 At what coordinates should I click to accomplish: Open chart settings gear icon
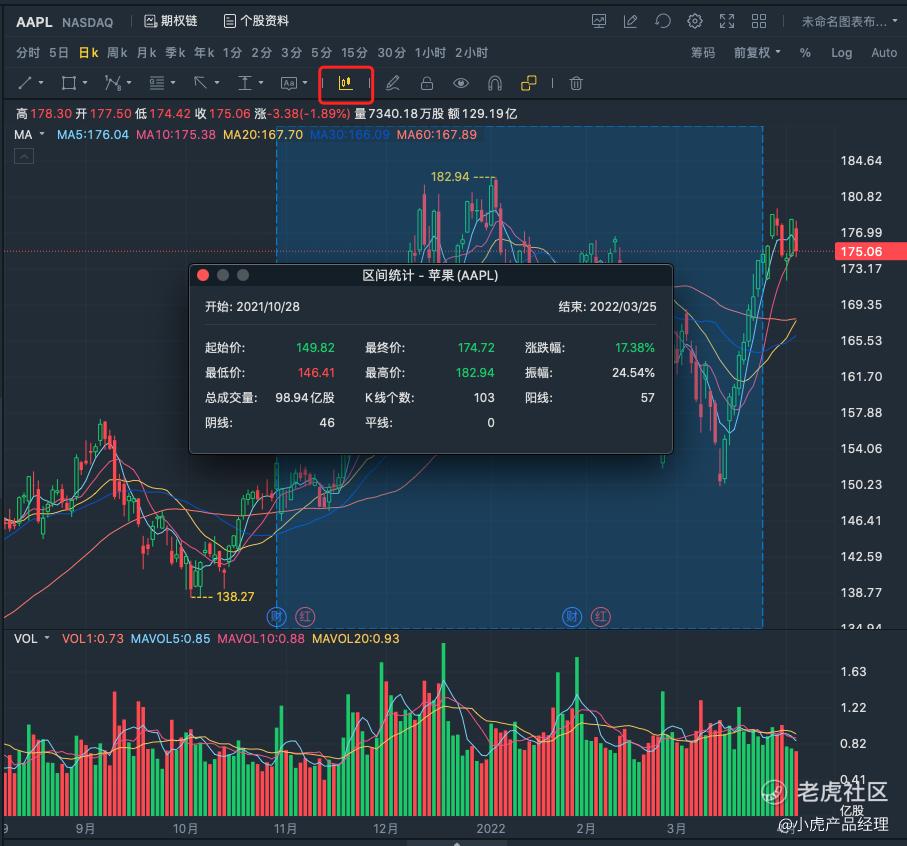(x=695, y=21)
